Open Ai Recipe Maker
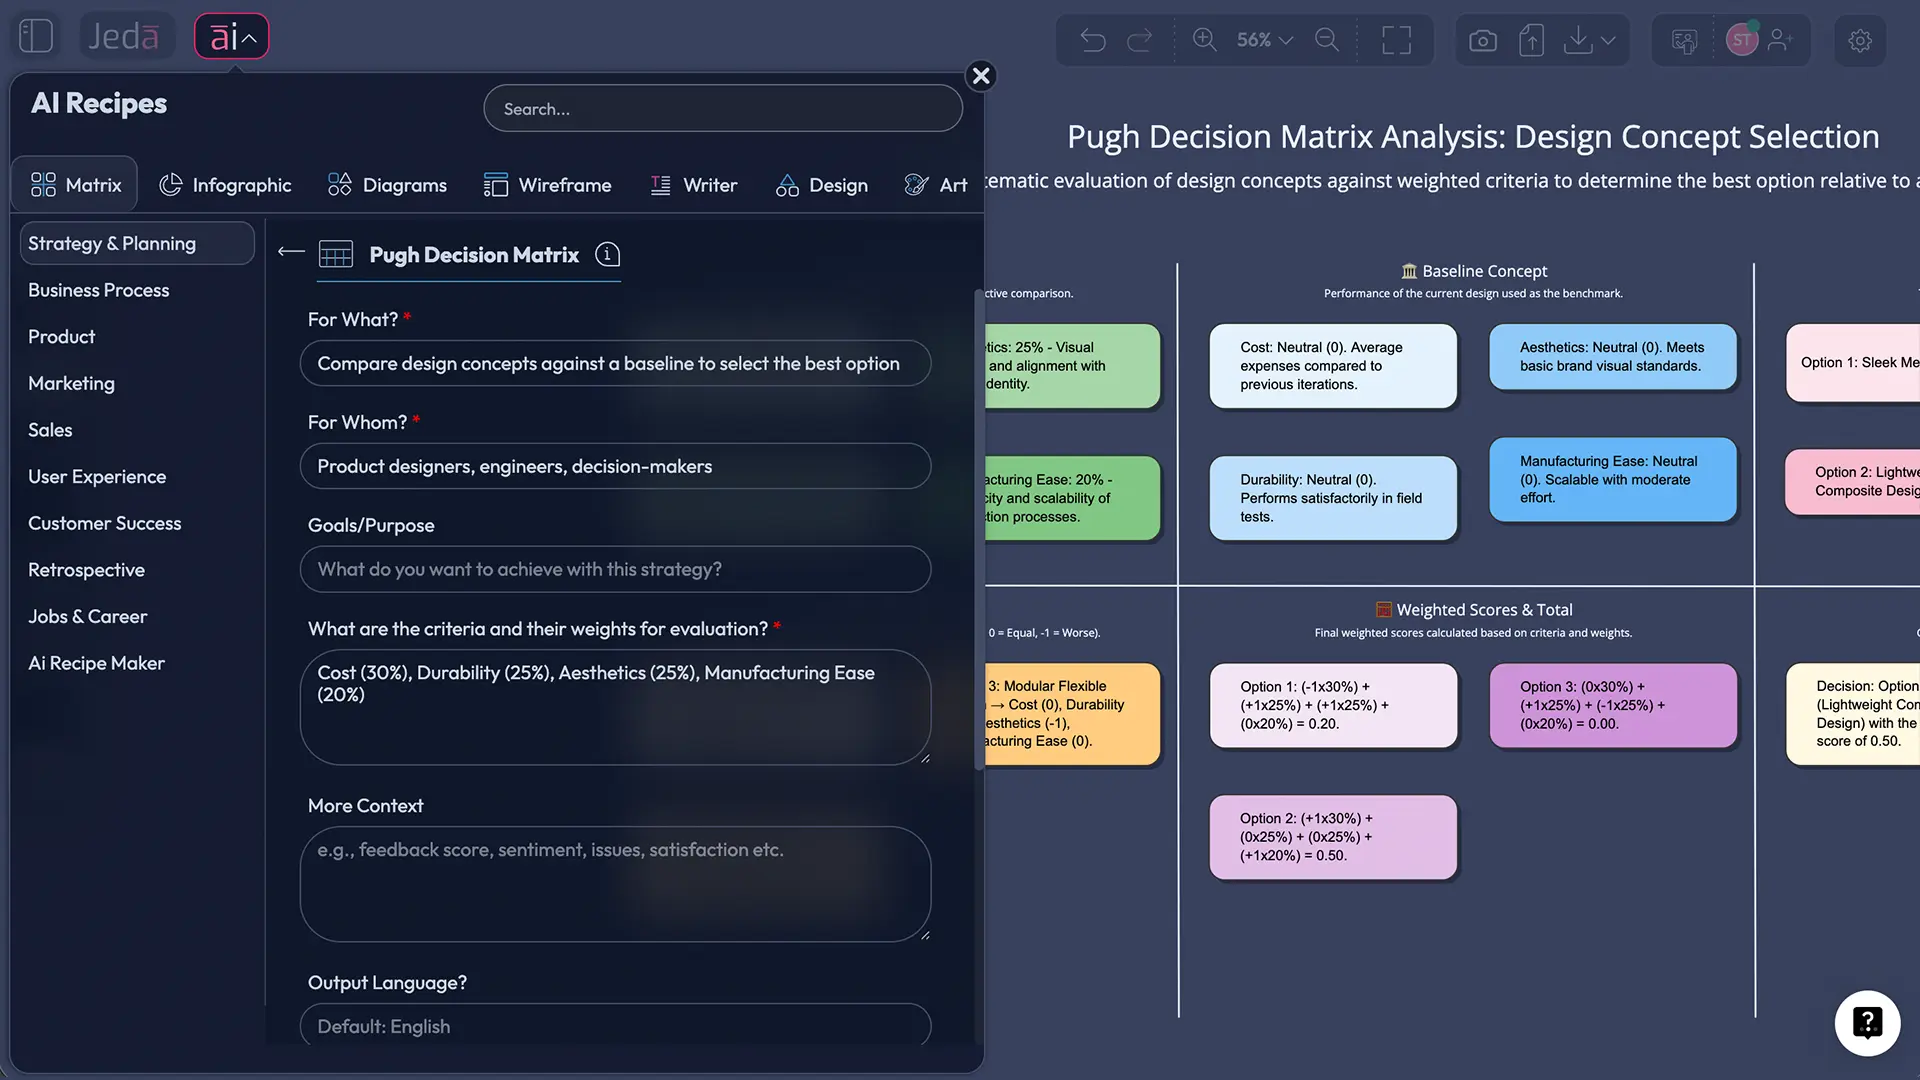Screen dimensions: 1920x1080 tap(96, 663)
